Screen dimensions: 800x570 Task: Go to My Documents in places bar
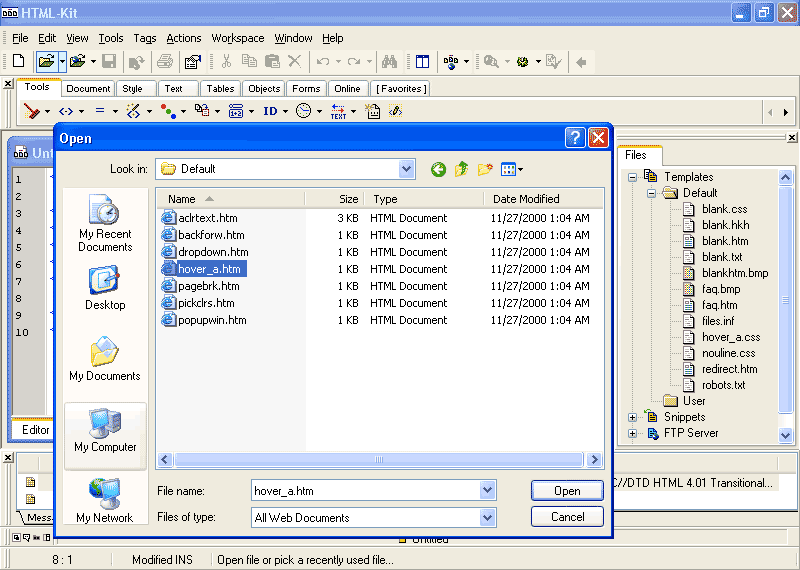click(105, 358)
